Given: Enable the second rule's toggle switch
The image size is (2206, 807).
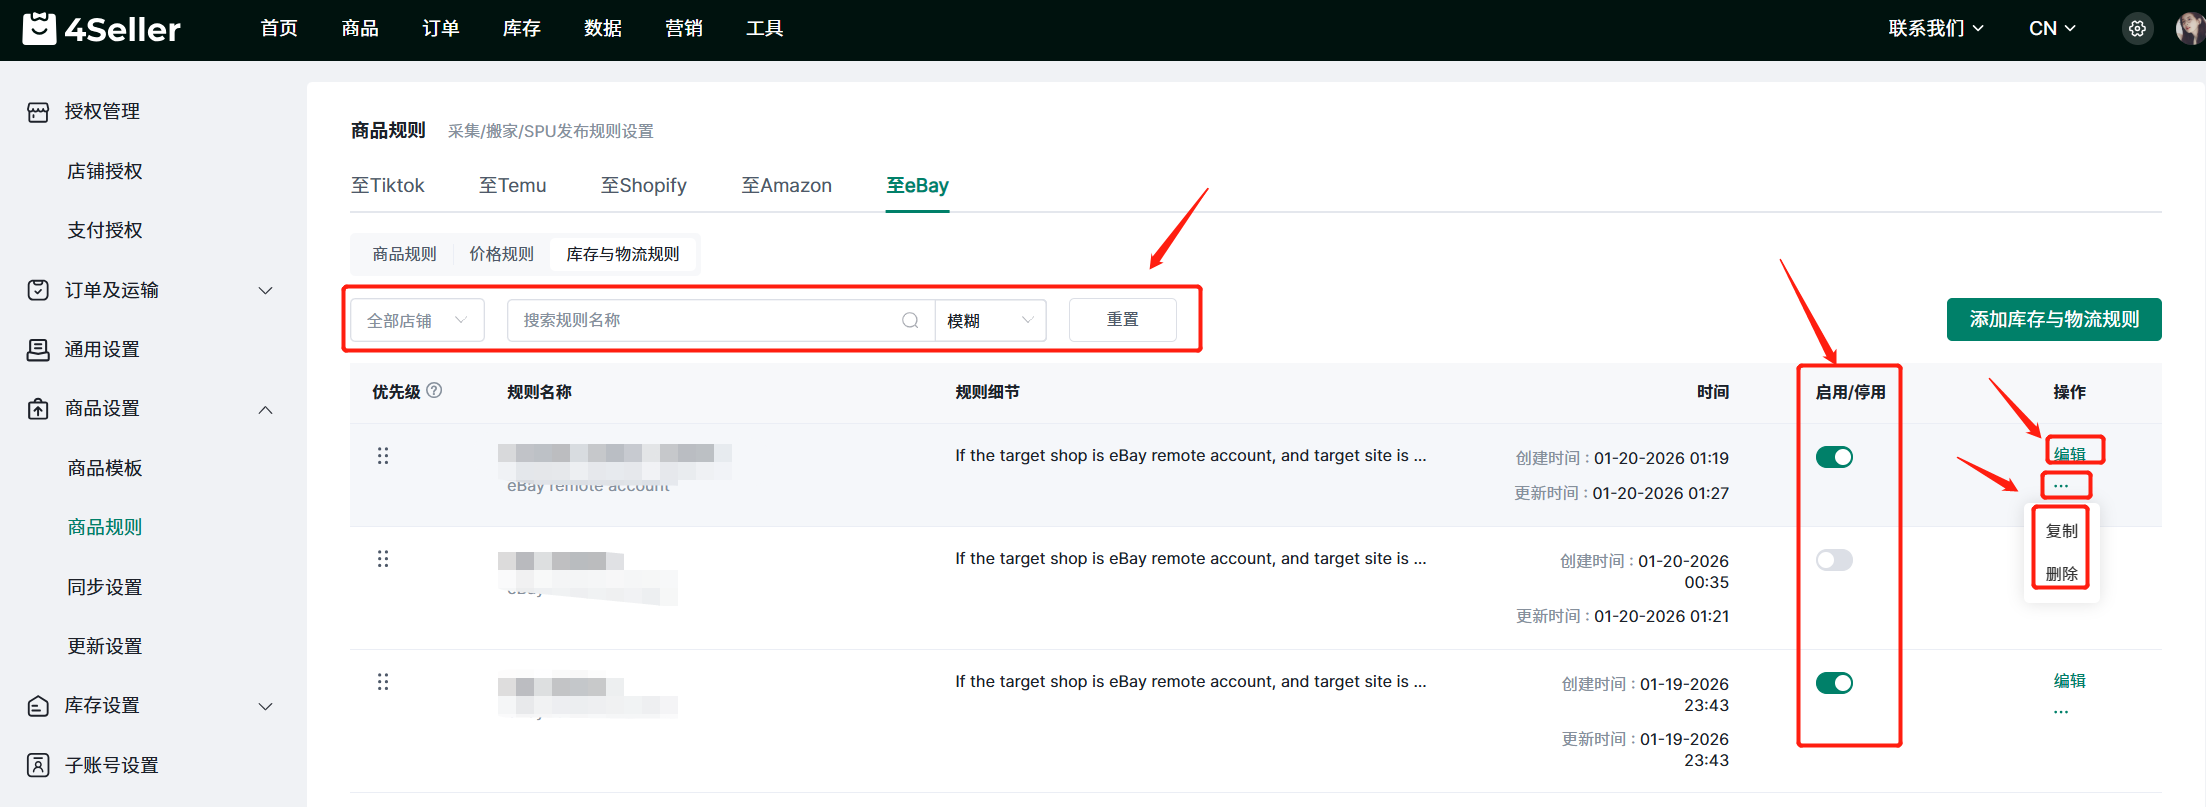Looking at the screenshot, I should (1834, 560).
